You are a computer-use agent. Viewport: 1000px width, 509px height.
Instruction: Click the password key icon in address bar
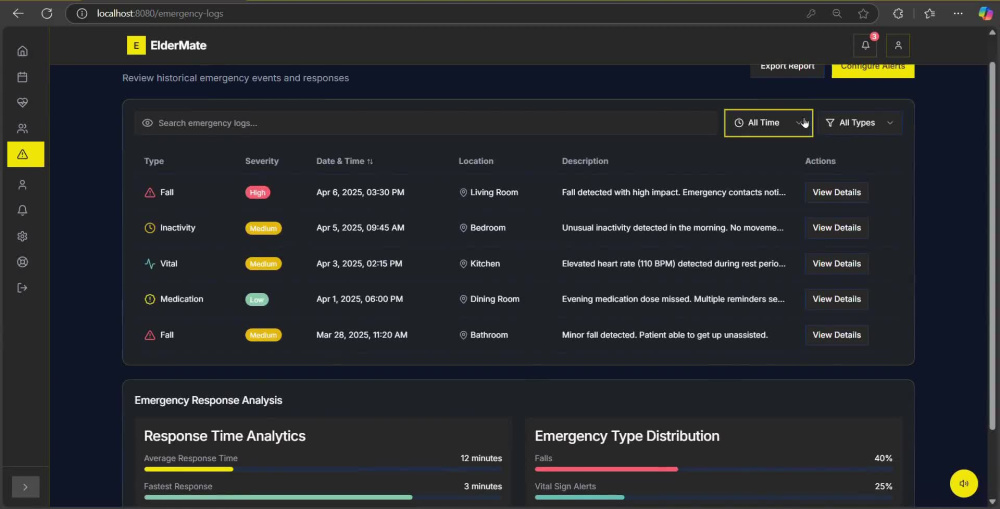point(811,13)
